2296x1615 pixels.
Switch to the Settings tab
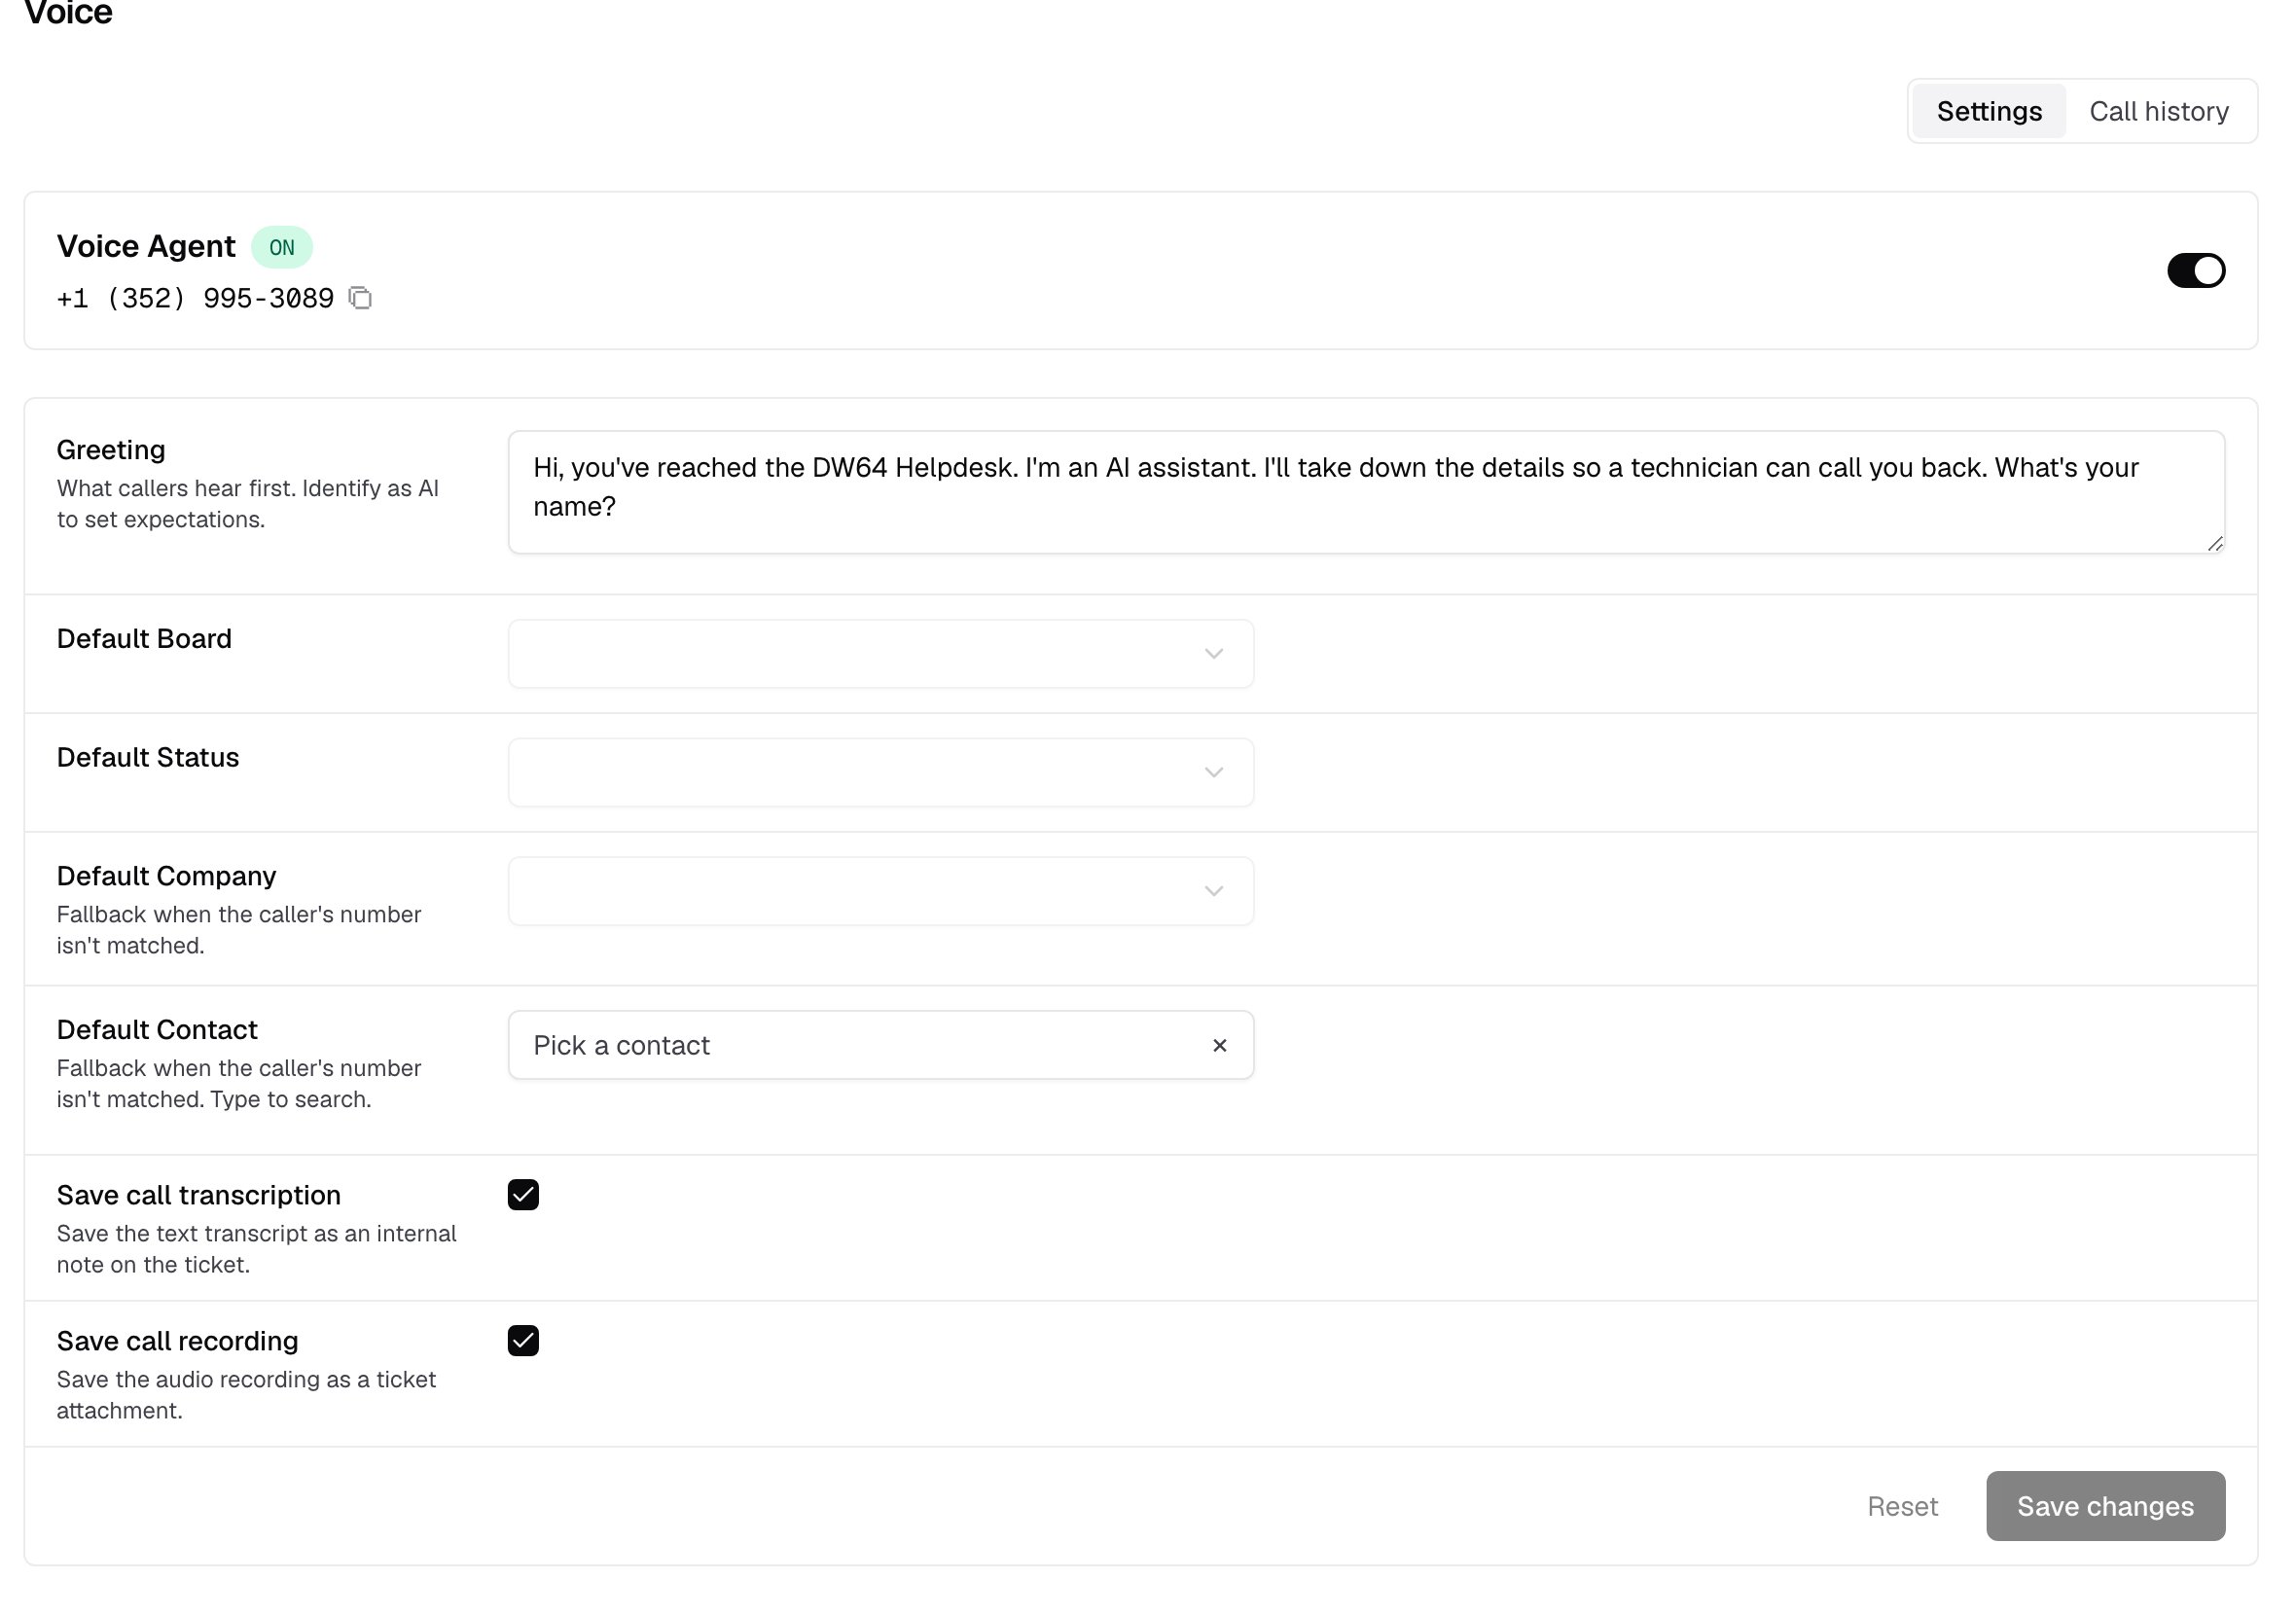pos(1988,111)
